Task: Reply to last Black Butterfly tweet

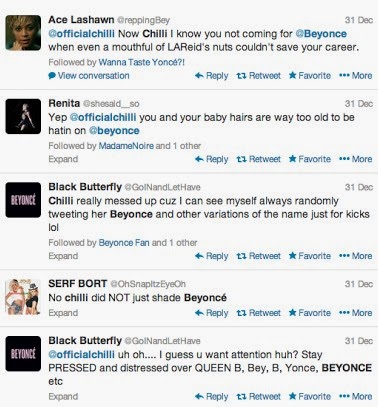Action: tap(211, 396)
